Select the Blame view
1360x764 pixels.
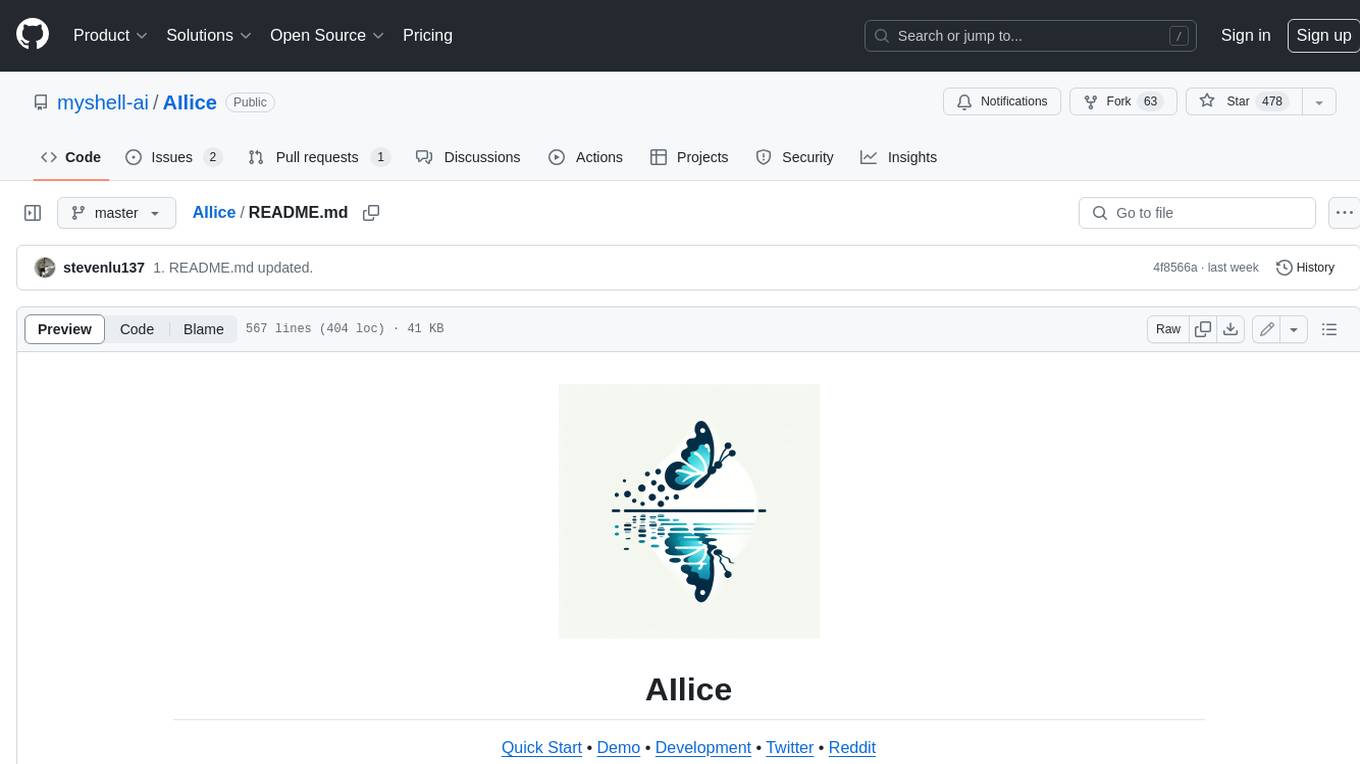[203, 329]
